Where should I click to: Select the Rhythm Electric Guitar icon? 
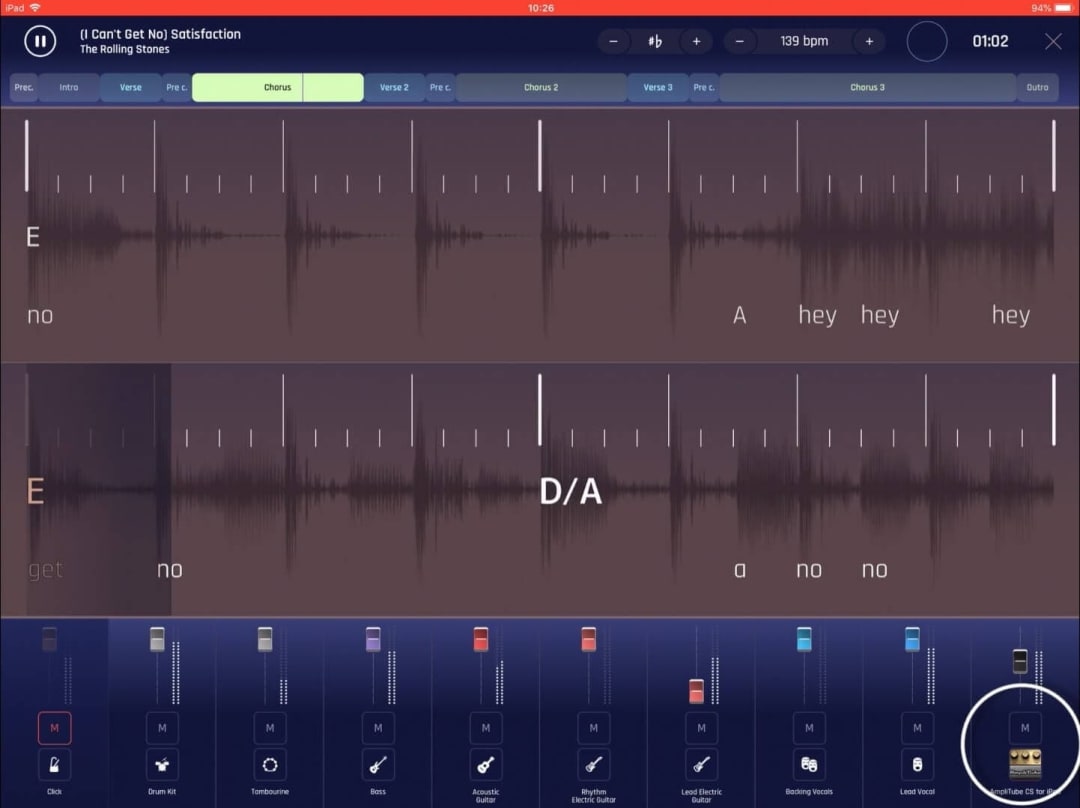594,765
